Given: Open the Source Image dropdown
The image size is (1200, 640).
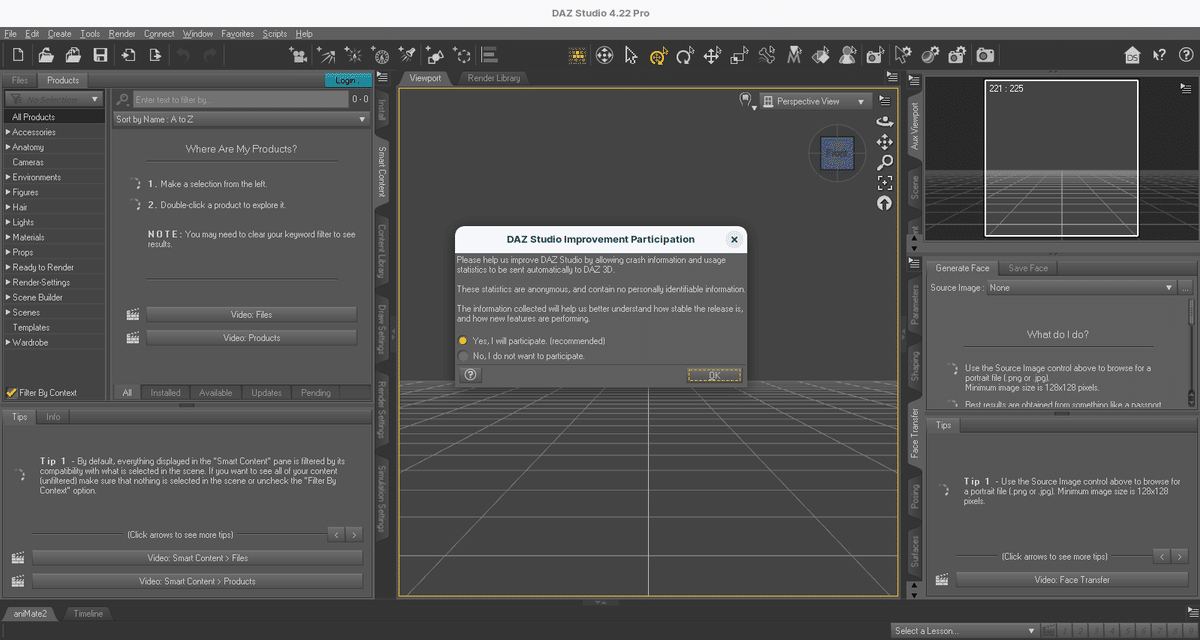Looking at the screenshot, I should coord(1081,288).
